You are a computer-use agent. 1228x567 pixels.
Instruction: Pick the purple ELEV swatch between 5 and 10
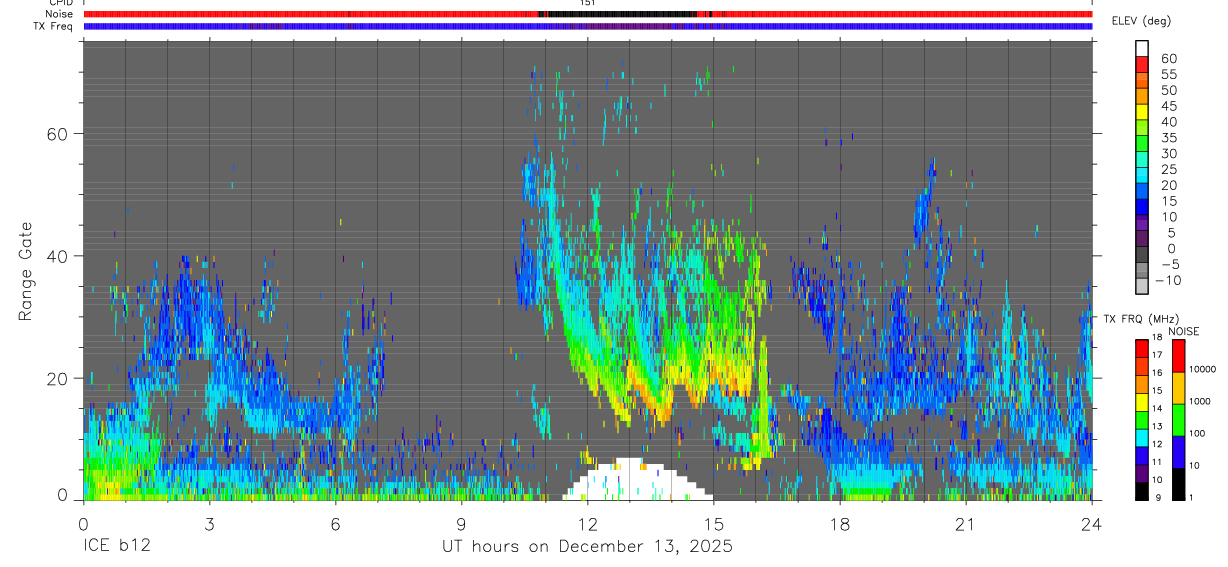(1142, 224)
